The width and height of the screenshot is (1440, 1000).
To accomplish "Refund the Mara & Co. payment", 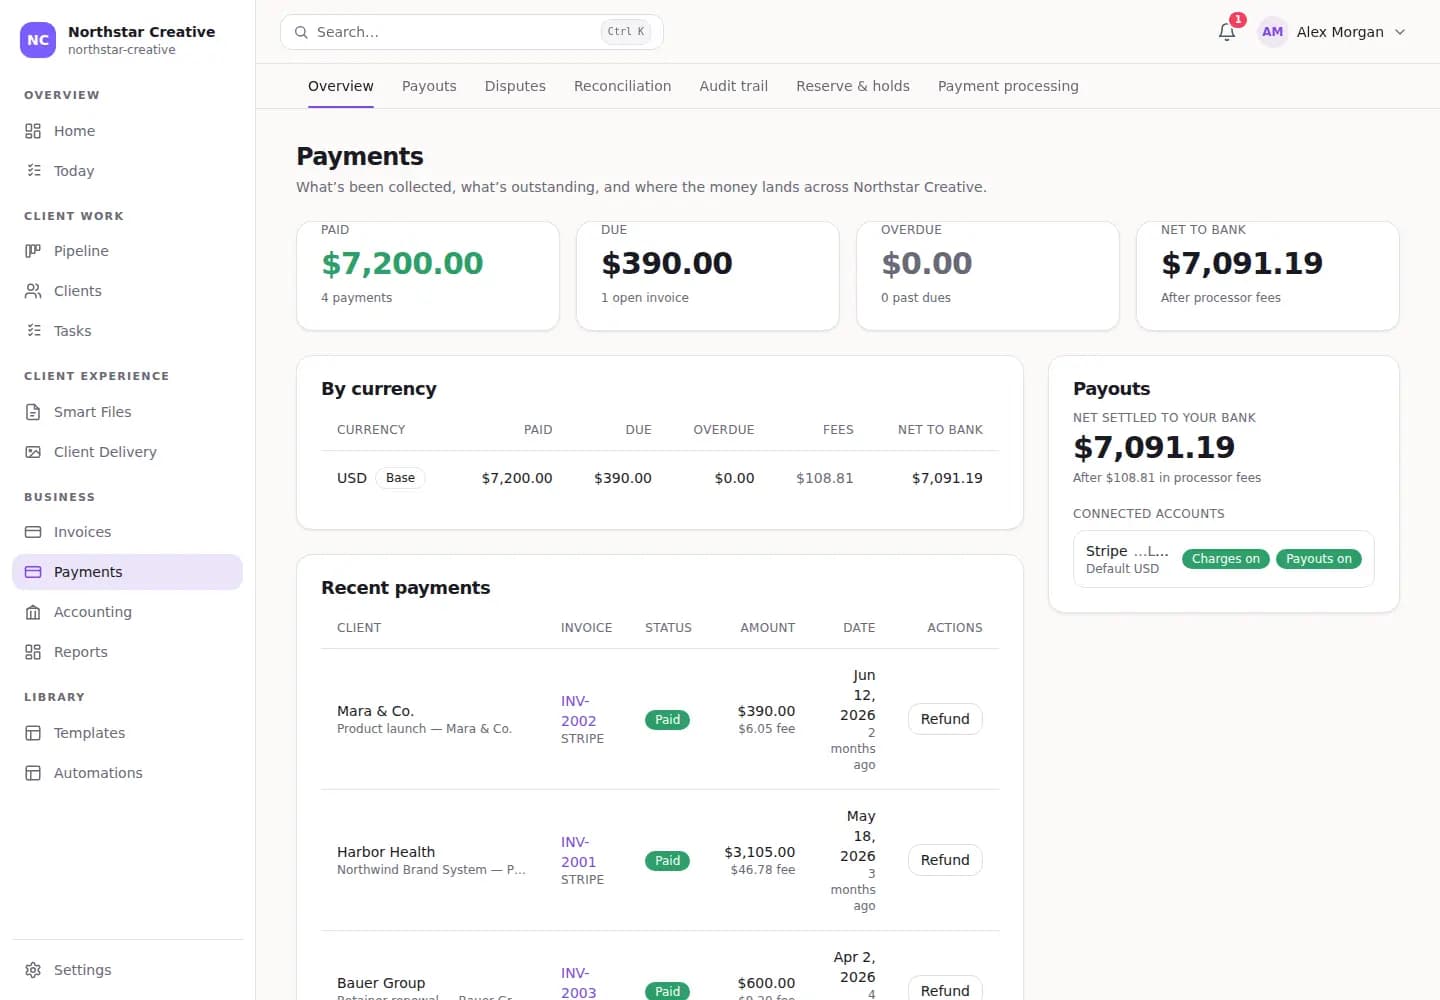I will (945, 719).
